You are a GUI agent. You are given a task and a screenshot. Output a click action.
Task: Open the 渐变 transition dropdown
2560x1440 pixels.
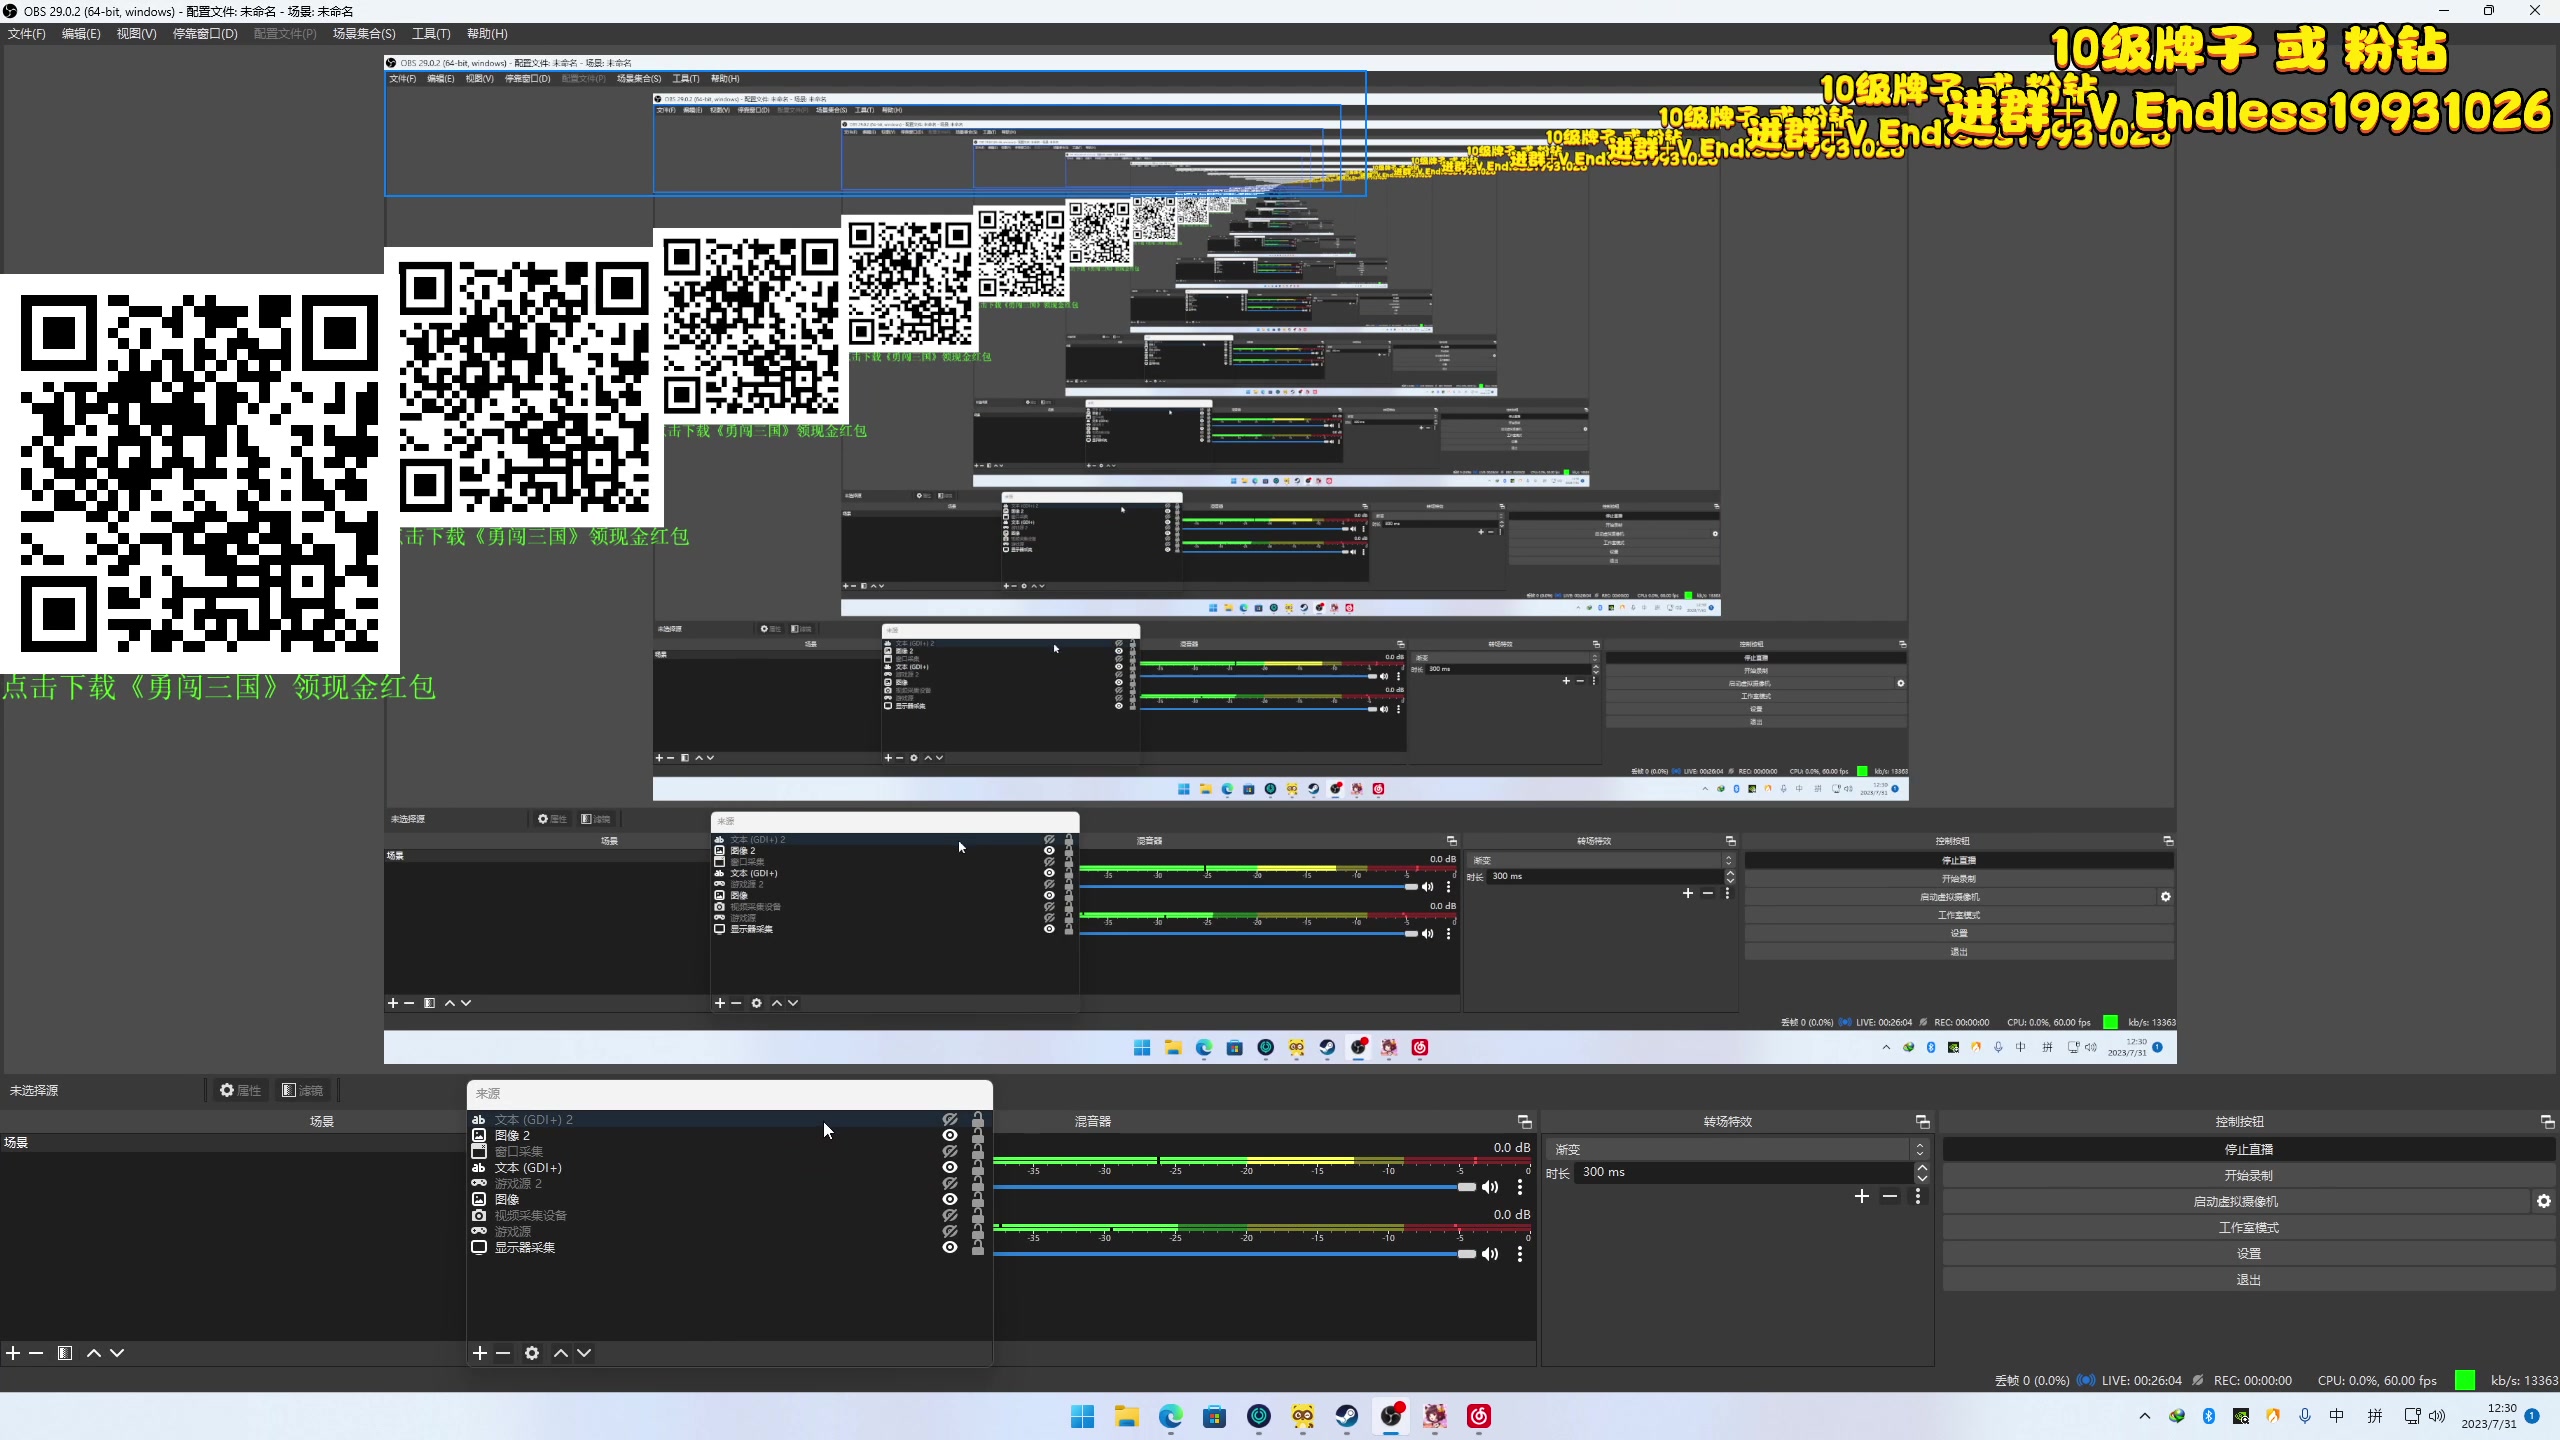(x=1736, y=1149)
